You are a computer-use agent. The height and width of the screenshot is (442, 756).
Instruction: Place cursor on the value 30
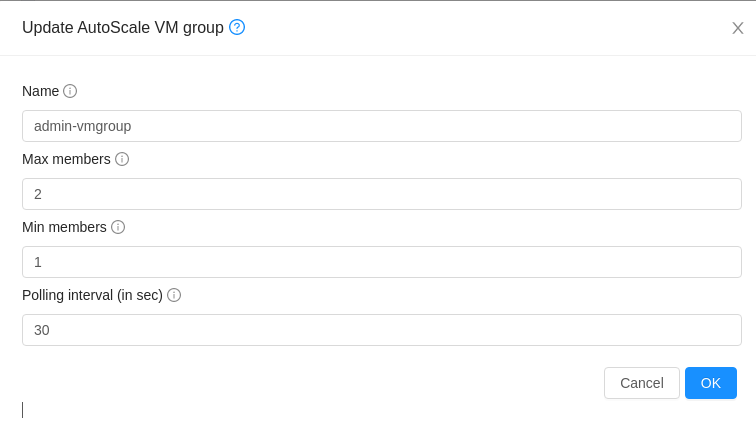[42, 330]
